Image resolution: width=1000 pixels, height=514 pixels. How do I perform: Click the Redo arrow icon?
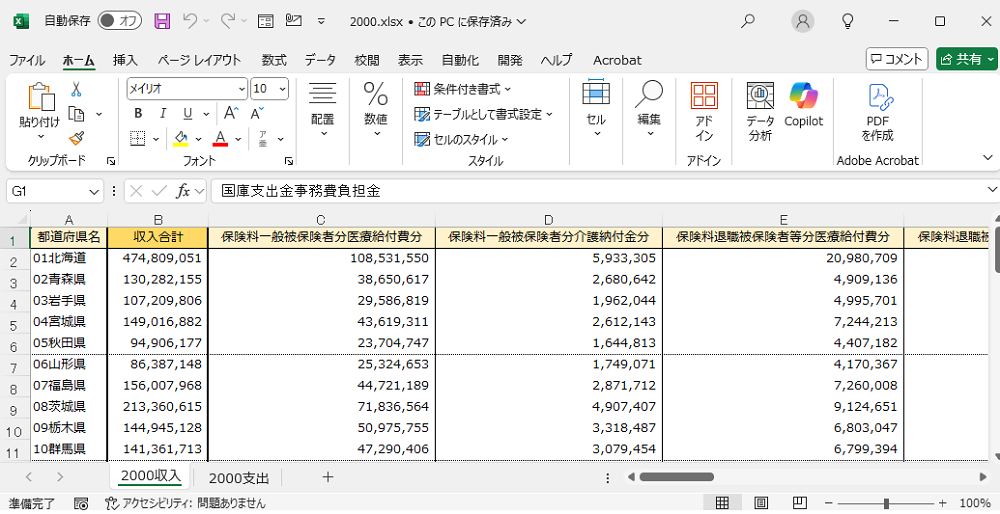pyautogui.click(x=228, y=21)
